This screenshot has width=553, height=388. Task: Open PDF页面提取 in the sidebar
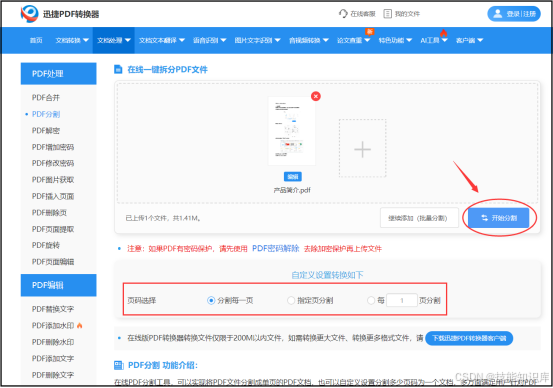53,229
